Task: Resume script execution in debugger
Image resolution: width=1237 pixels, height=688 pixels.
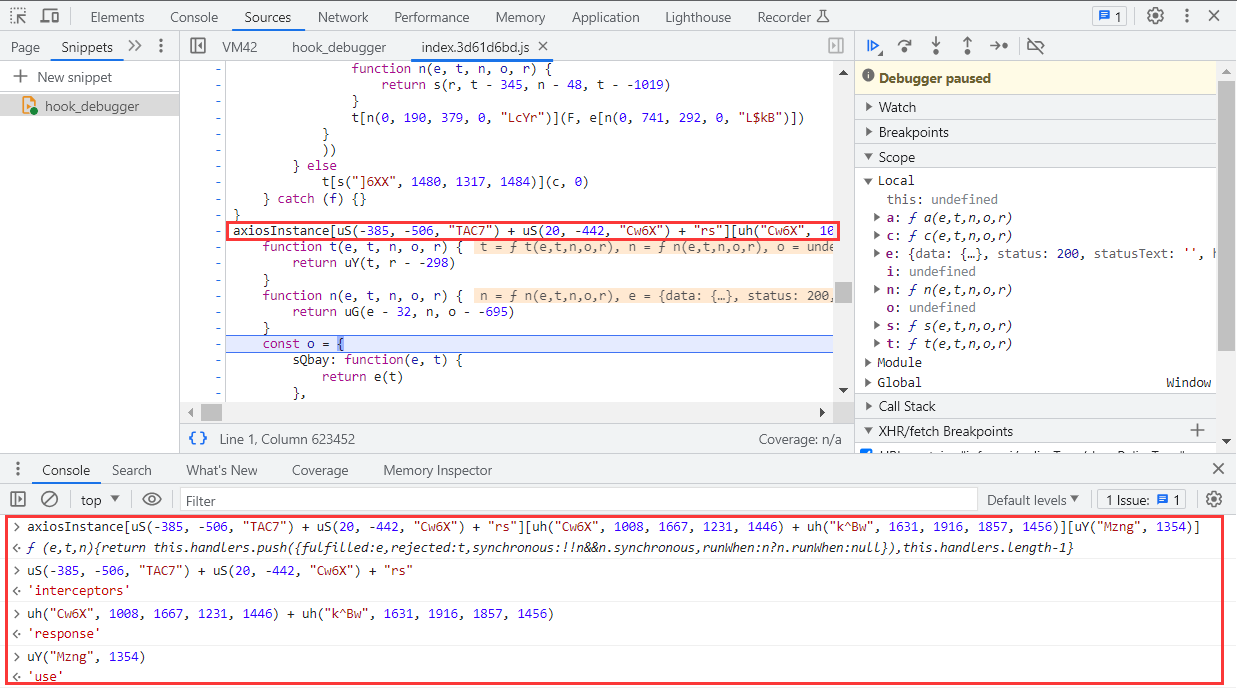Action: coord(873,46)
